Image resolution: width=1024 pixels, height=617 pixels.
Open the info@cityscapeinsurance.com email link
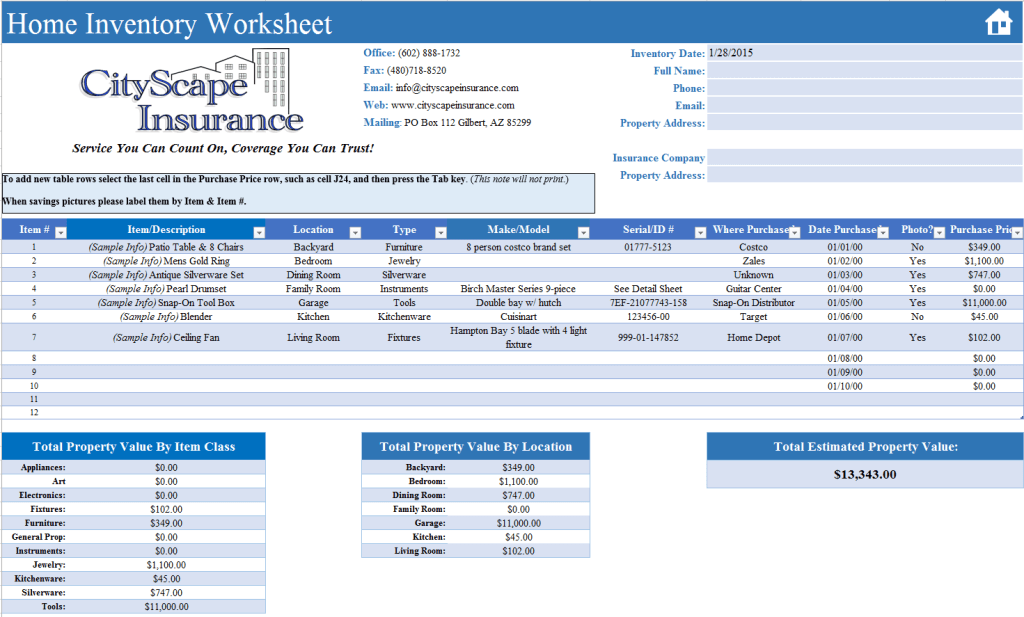[x=457, y=87]
